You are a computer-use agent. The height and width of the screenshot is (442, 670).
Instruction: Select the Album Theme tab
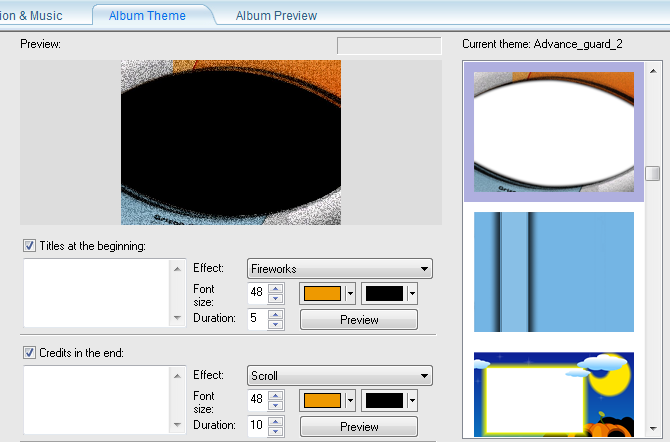pos(147,16)
